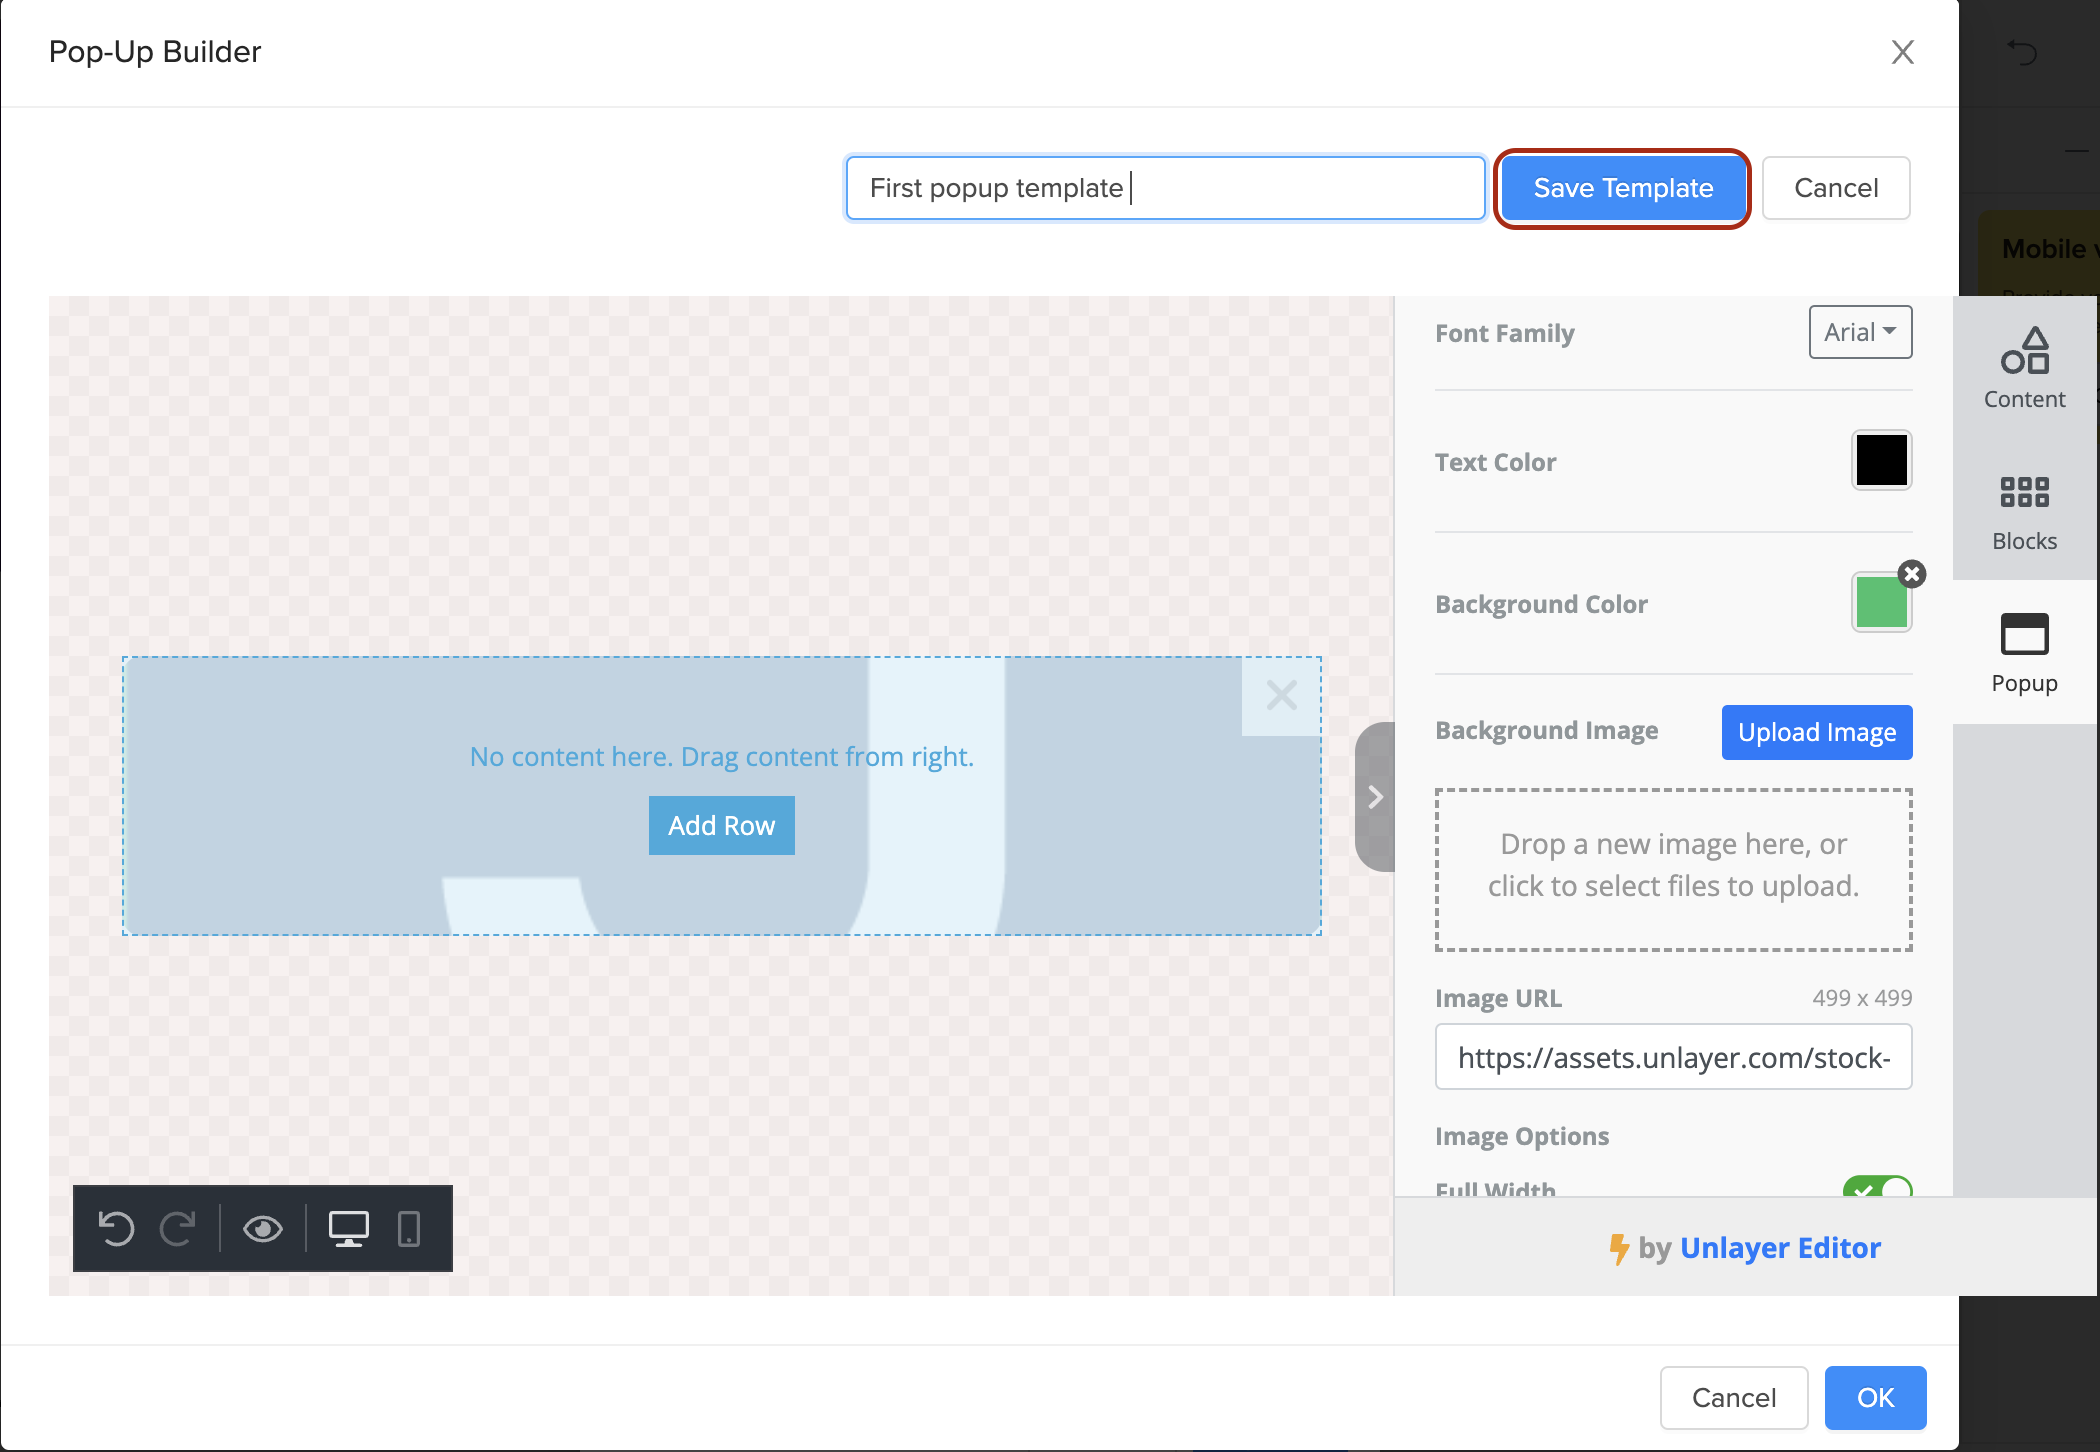Open the Content panel tab
Viewport: 2100px width, 1452px height.
click(x=2024, y=368)
